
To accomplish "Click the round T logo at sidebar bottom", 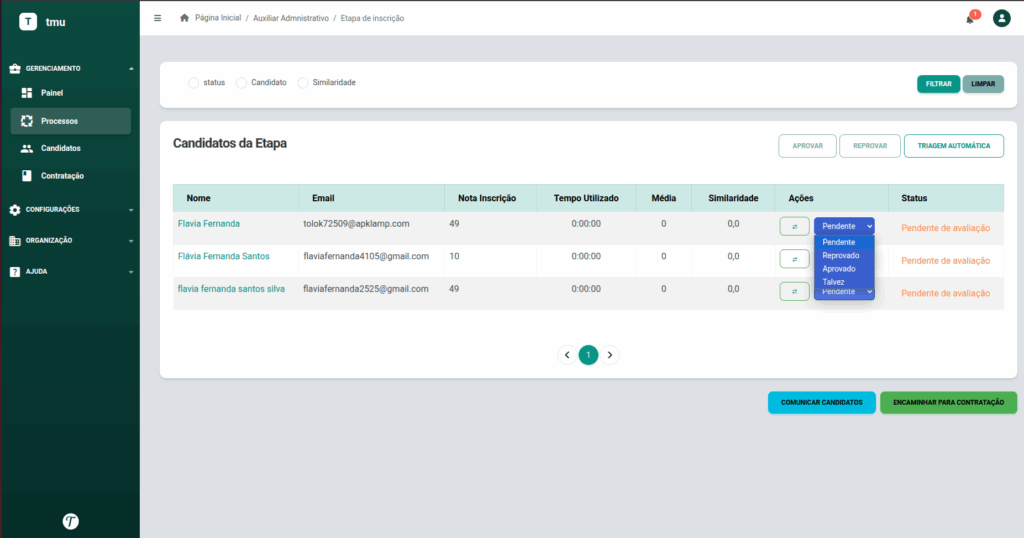I will [x=71, y=521].
